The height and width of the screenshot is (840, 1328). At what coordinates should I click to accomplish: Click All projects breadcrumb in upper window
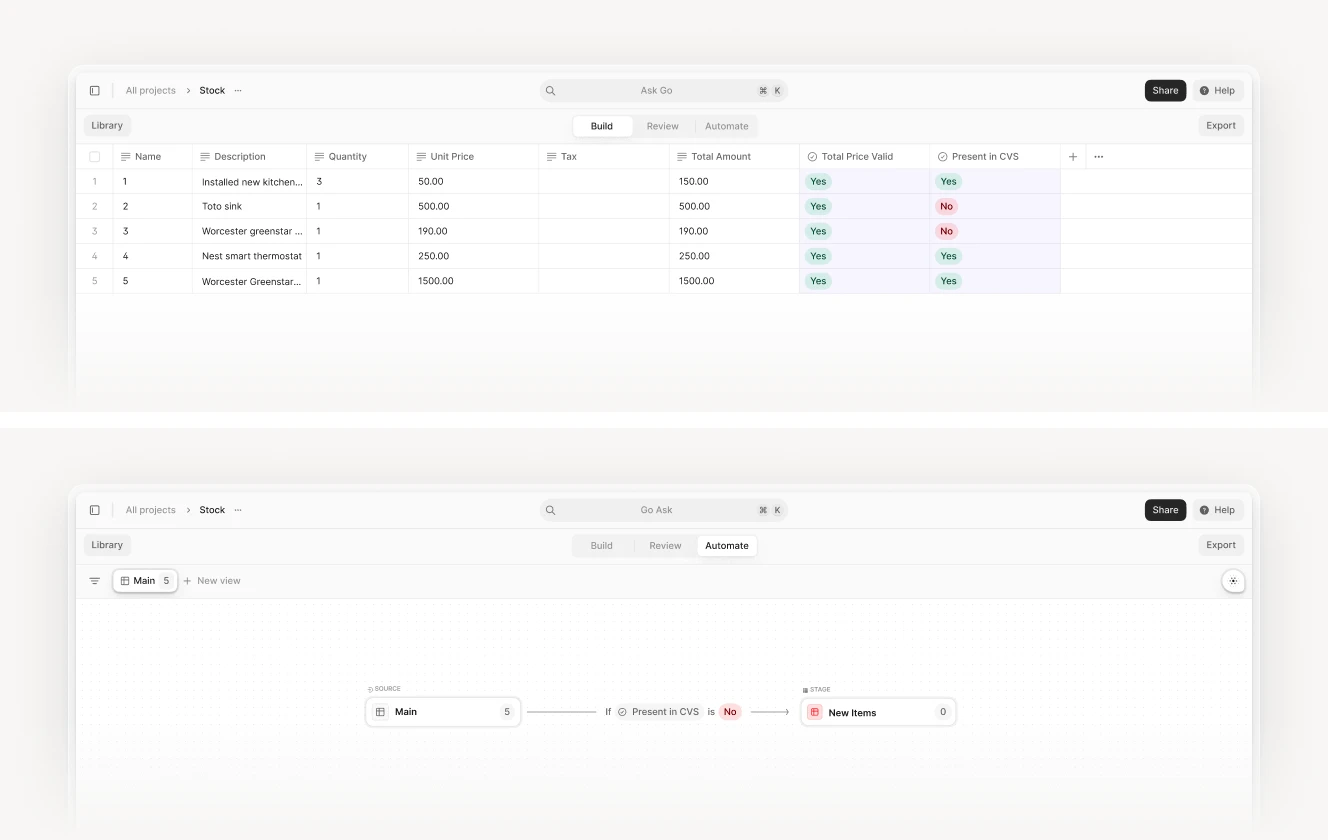[x=150, y=91]
